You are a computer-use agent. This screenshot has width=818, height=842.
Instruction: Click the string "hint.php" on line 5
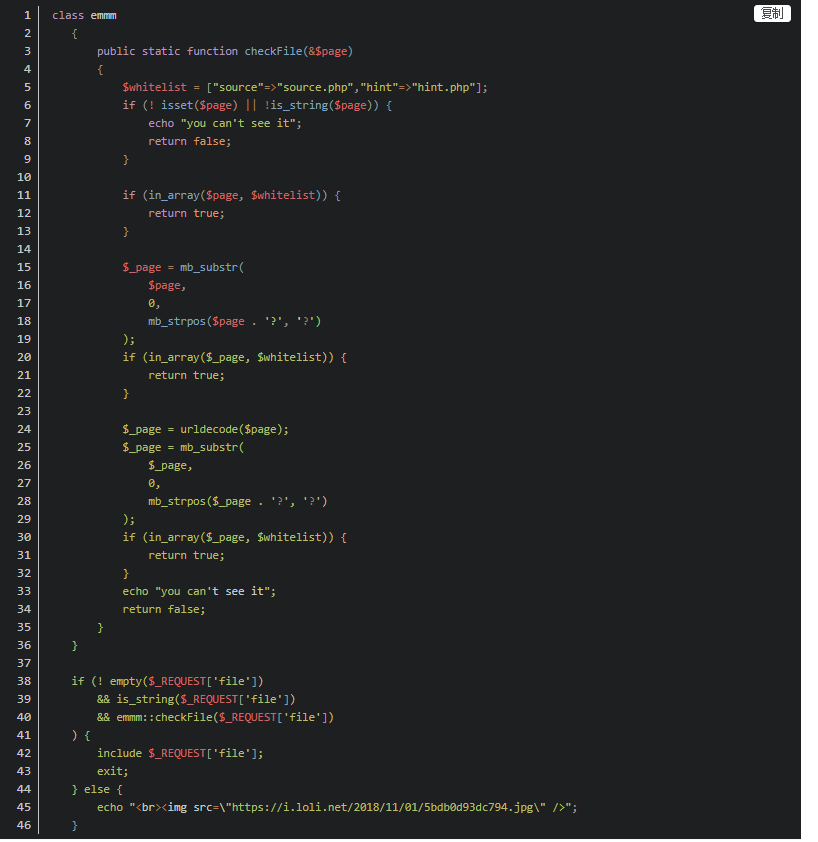click(444, 88)
